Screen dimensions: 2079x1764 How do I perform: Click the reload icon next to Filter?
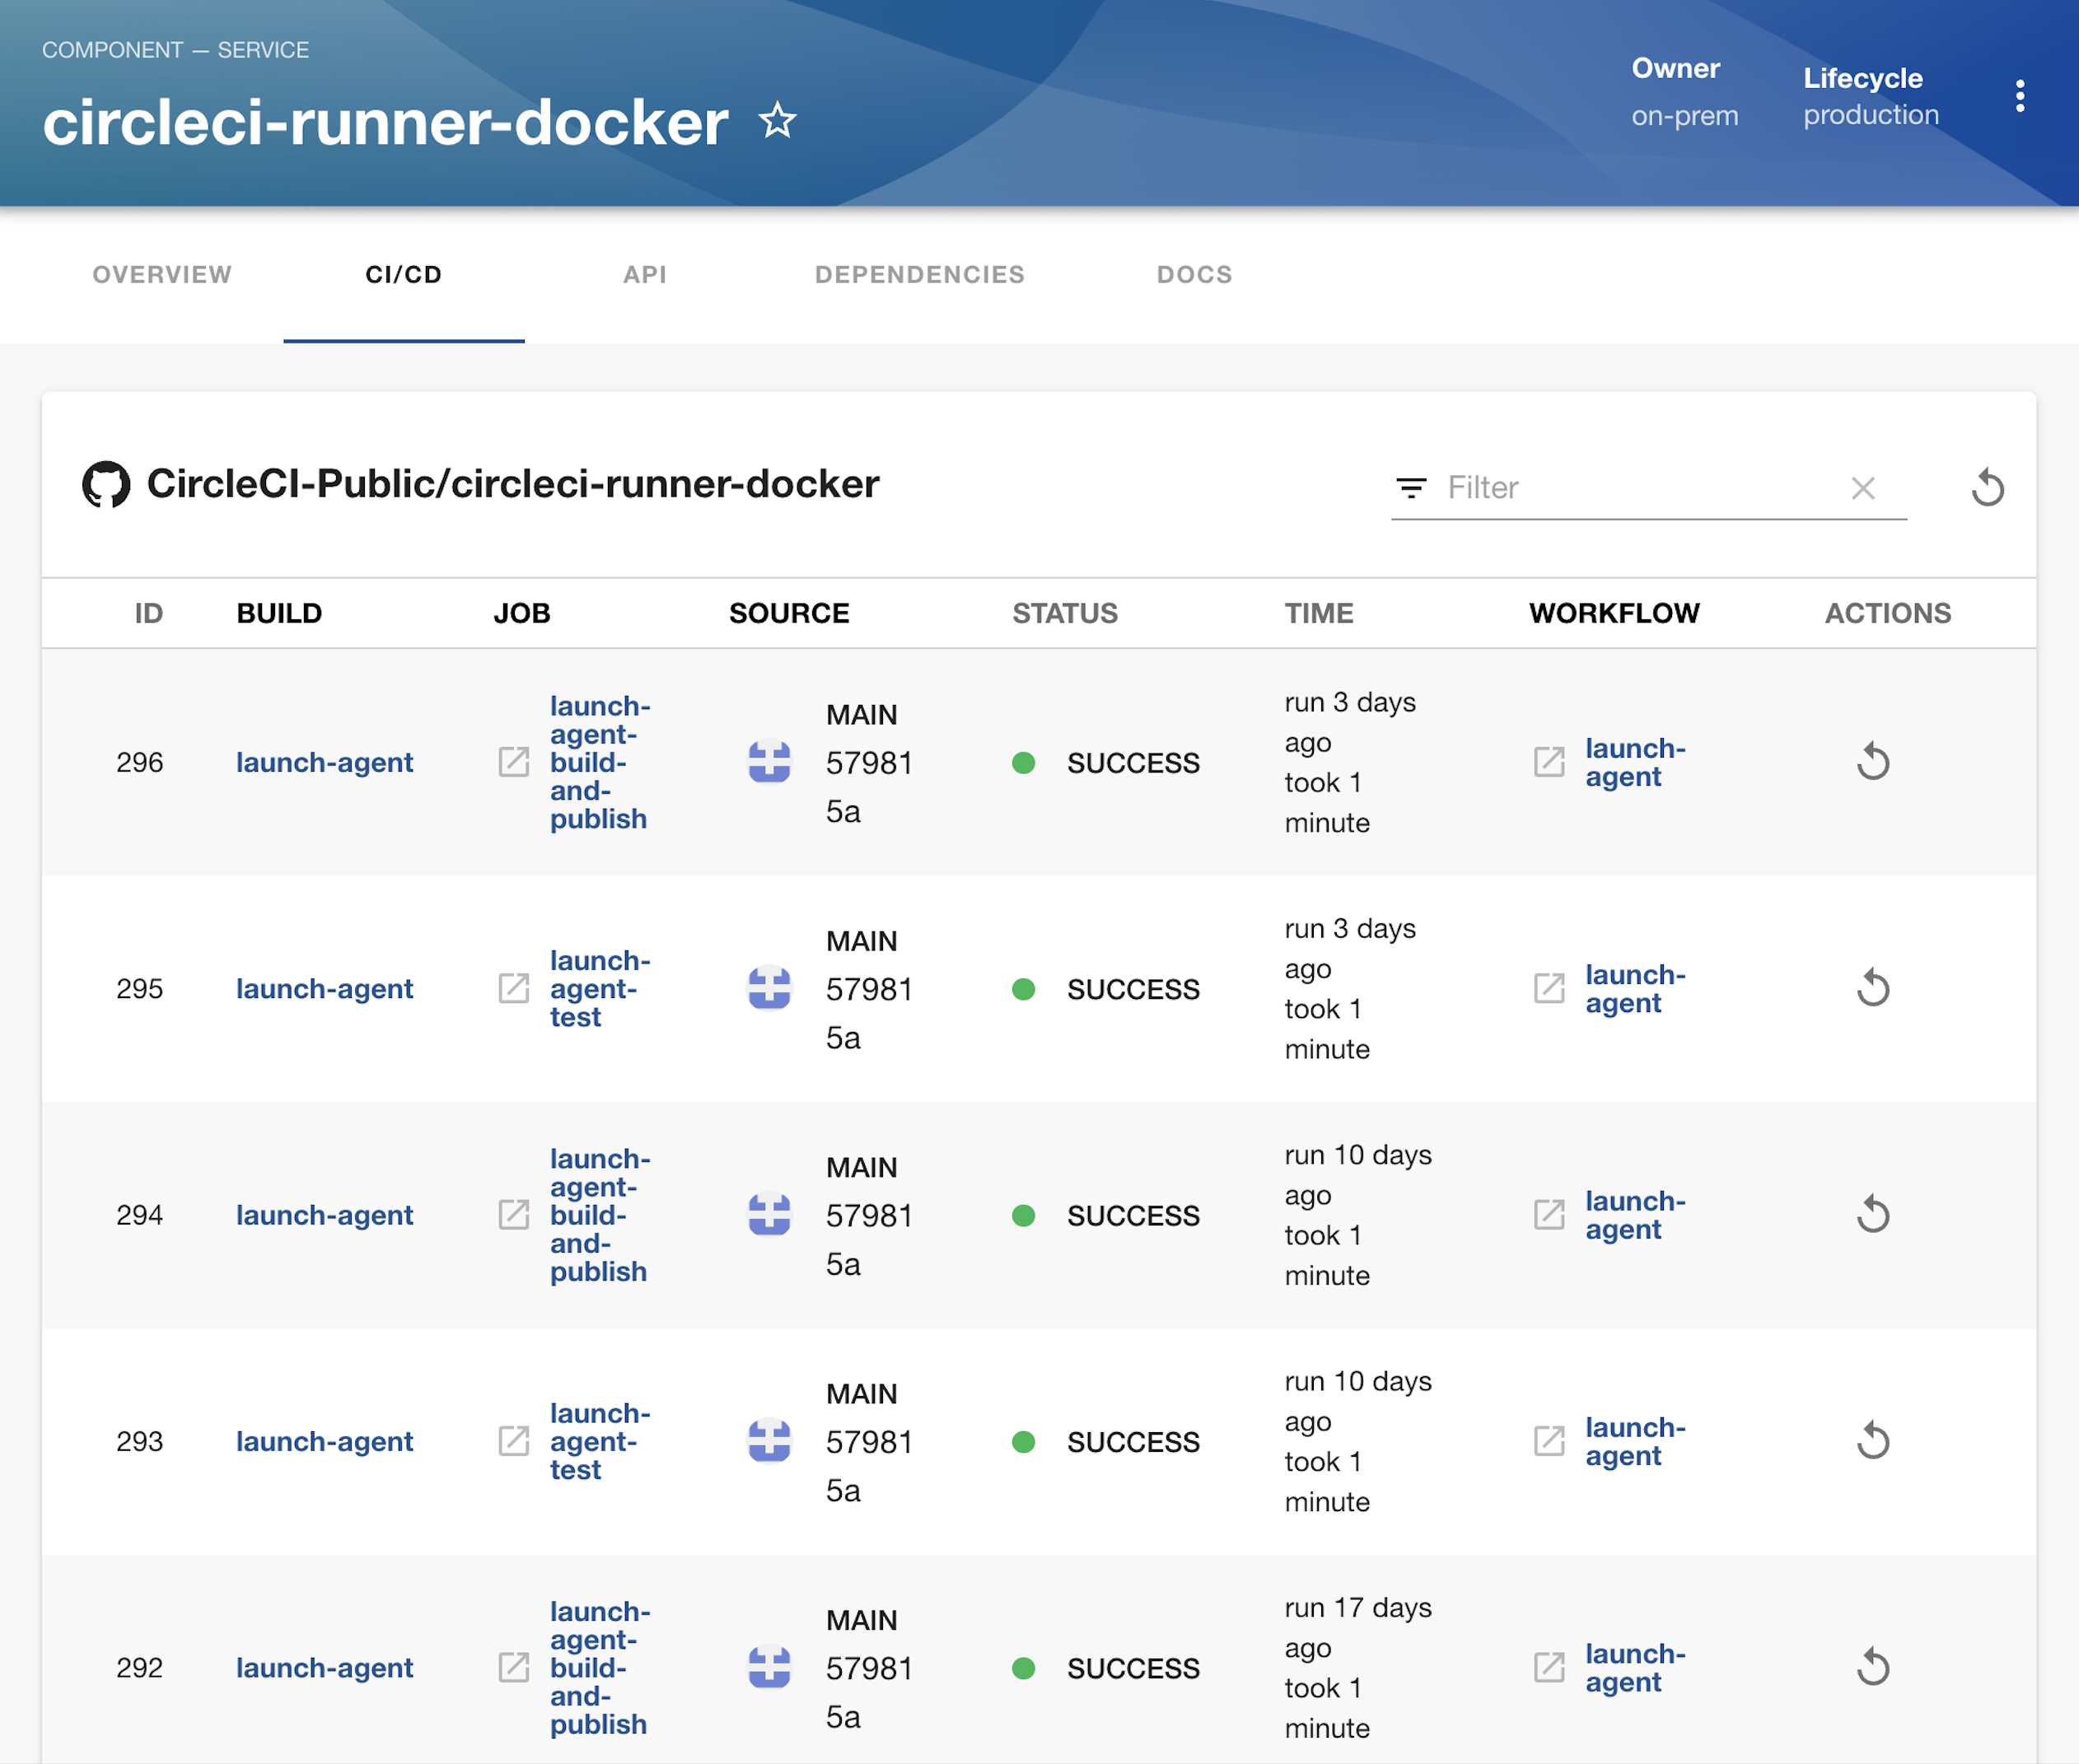pos(1987,488)
